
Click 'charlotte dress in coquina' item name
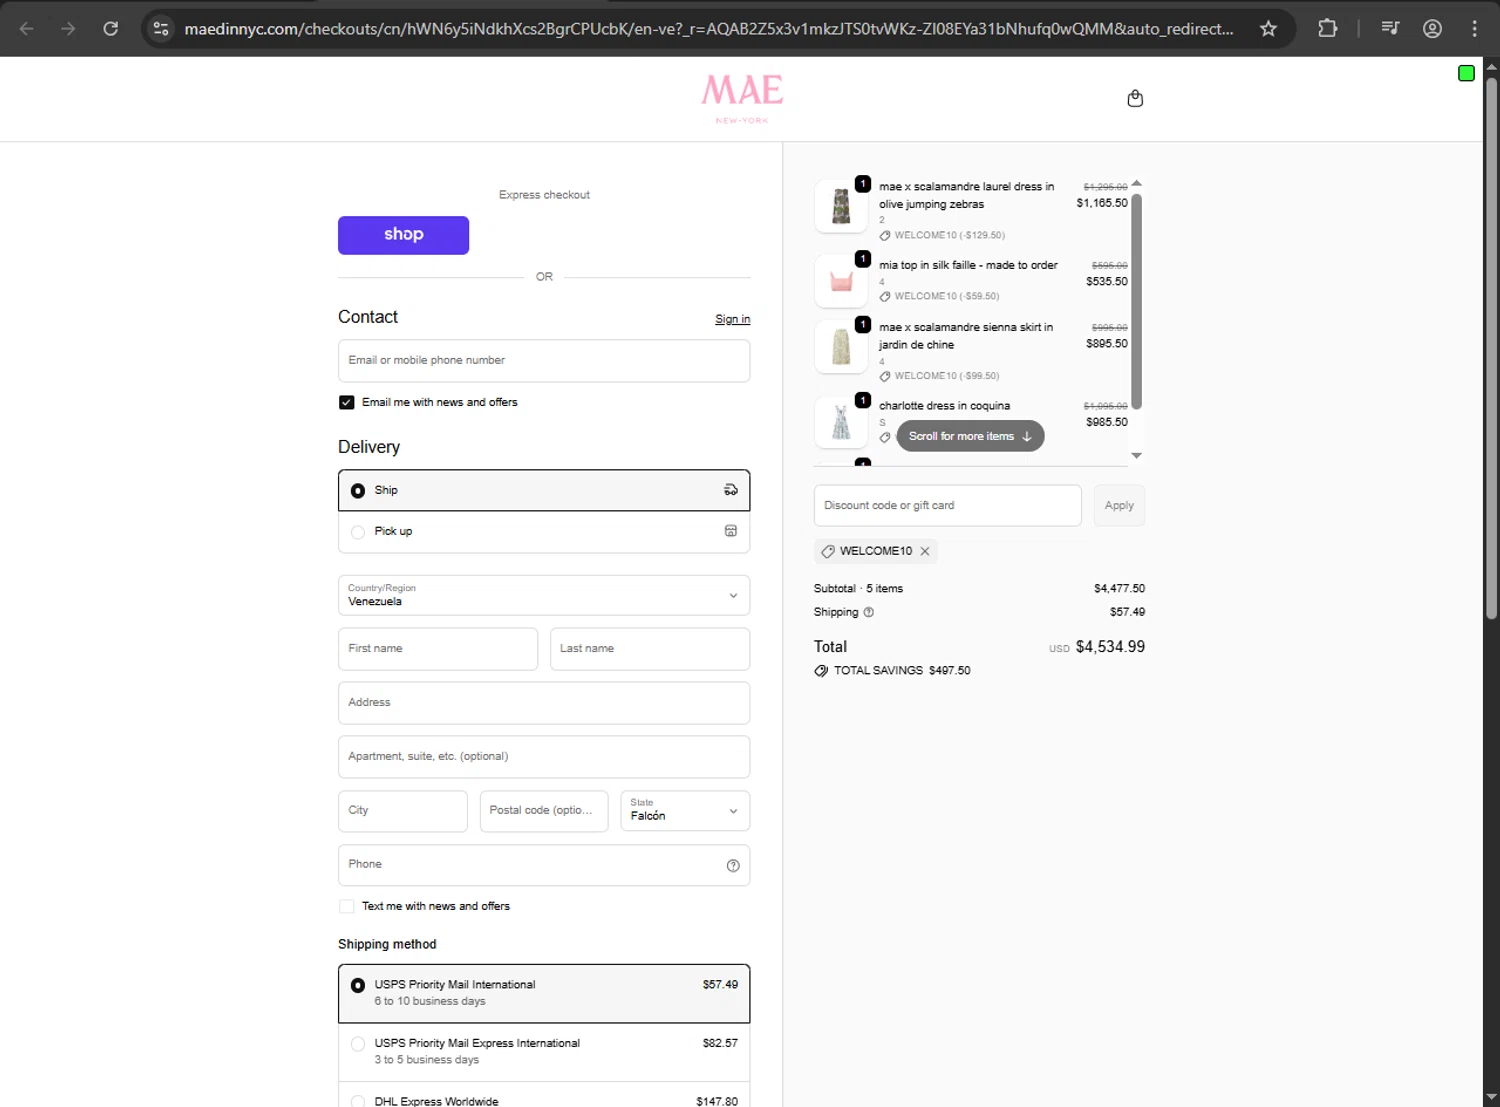click(x=944, y=406)
